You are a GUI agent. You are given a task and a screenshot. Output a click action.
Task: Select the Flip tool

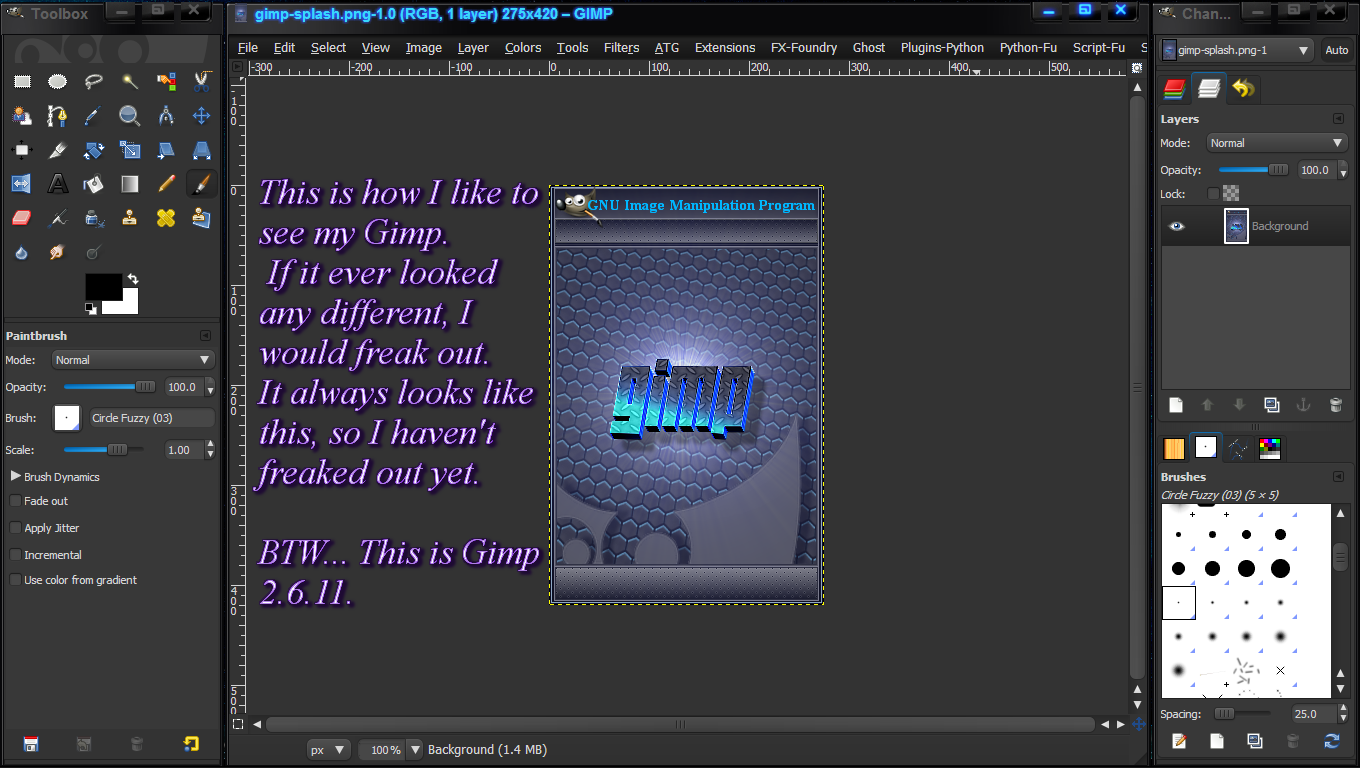(22, 184)
